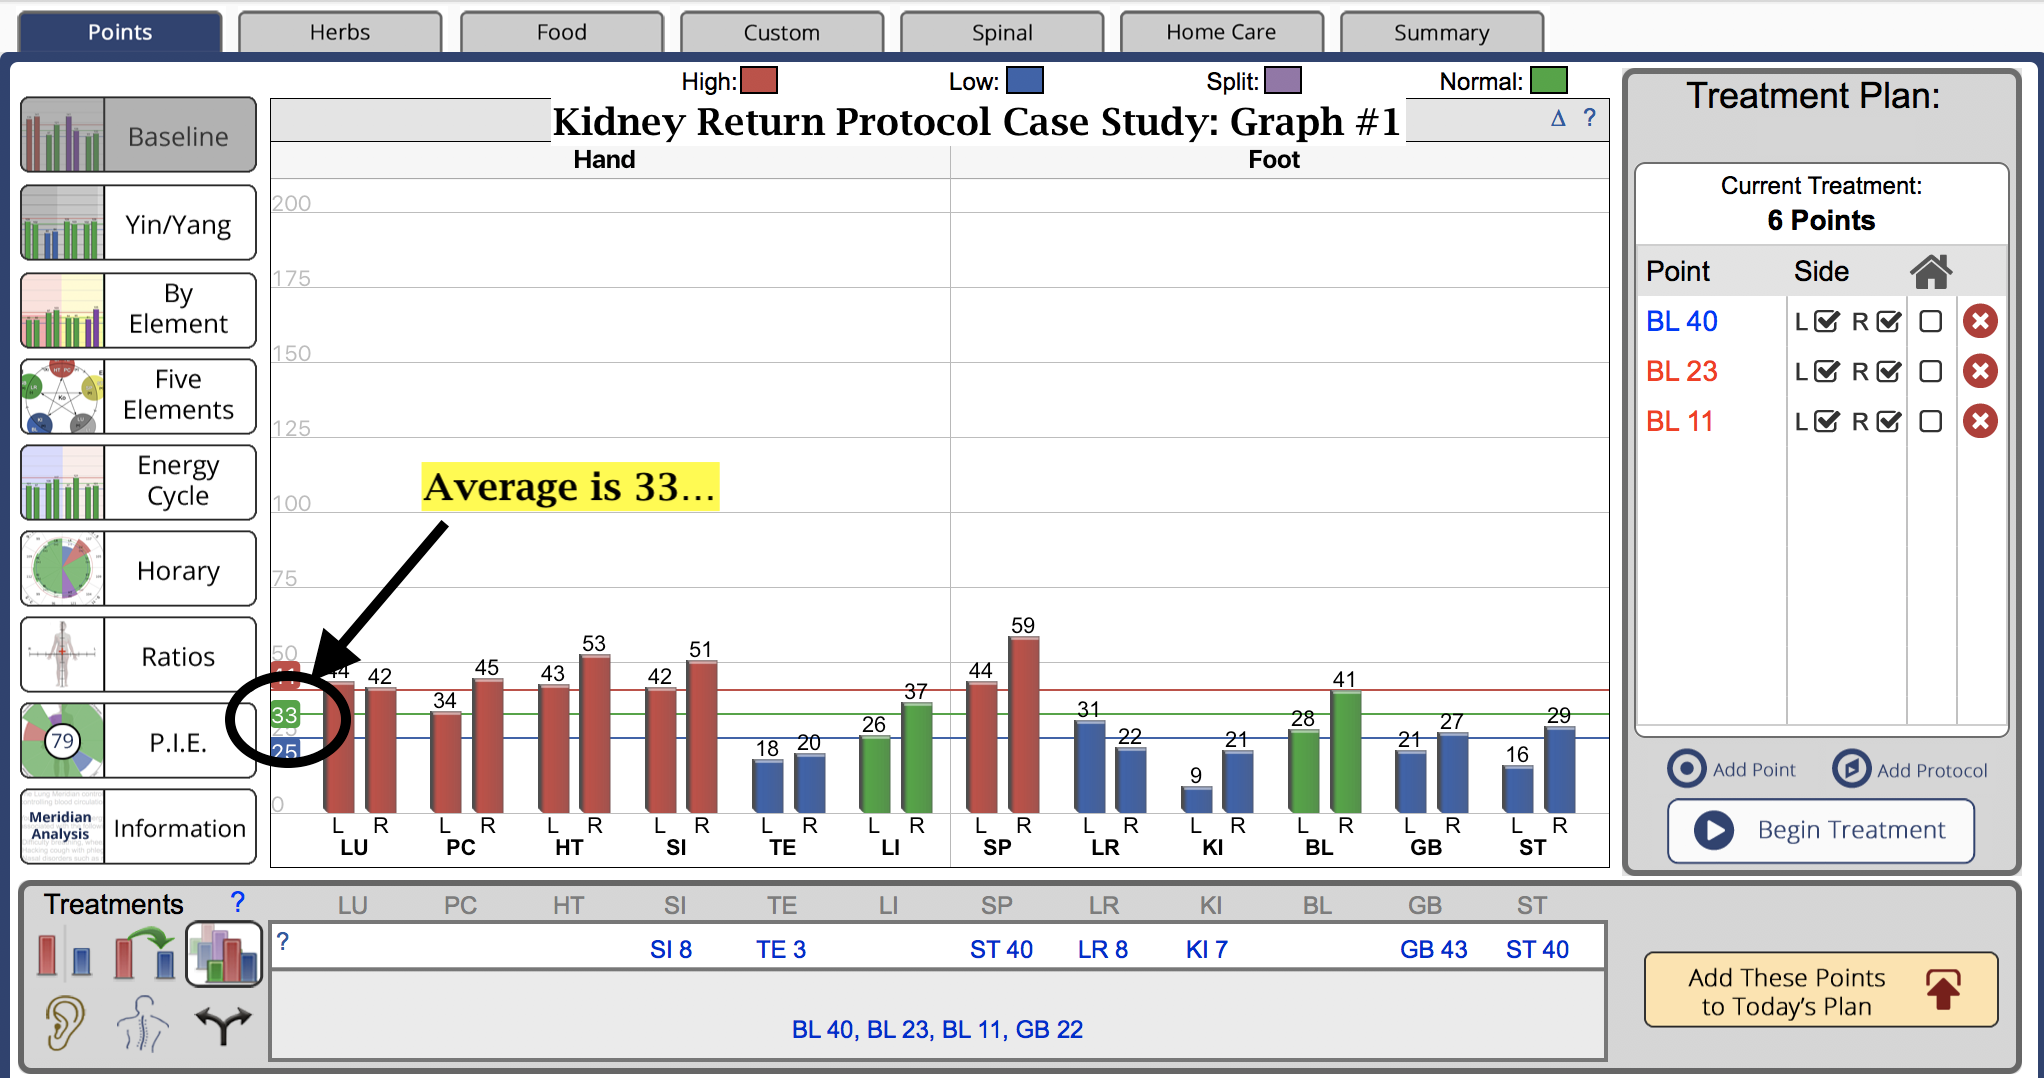This screenshot has height=1078, width=2044.
Task: Switch to the Points tab
Action: (120, 32)
